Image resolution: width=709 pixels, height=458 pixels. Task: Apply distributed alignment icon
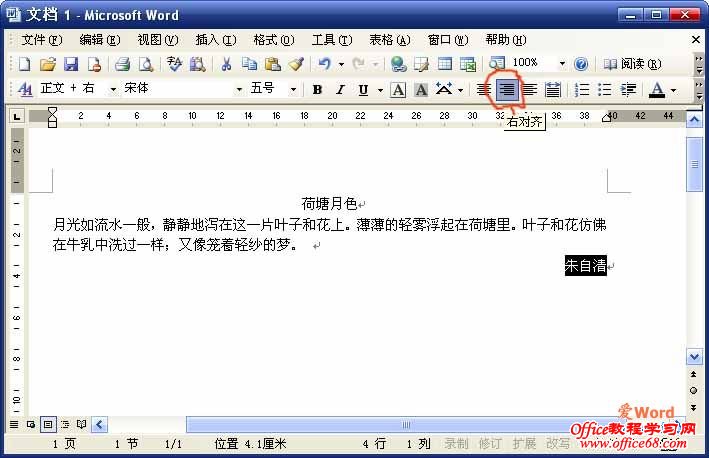tap(553, 89)
